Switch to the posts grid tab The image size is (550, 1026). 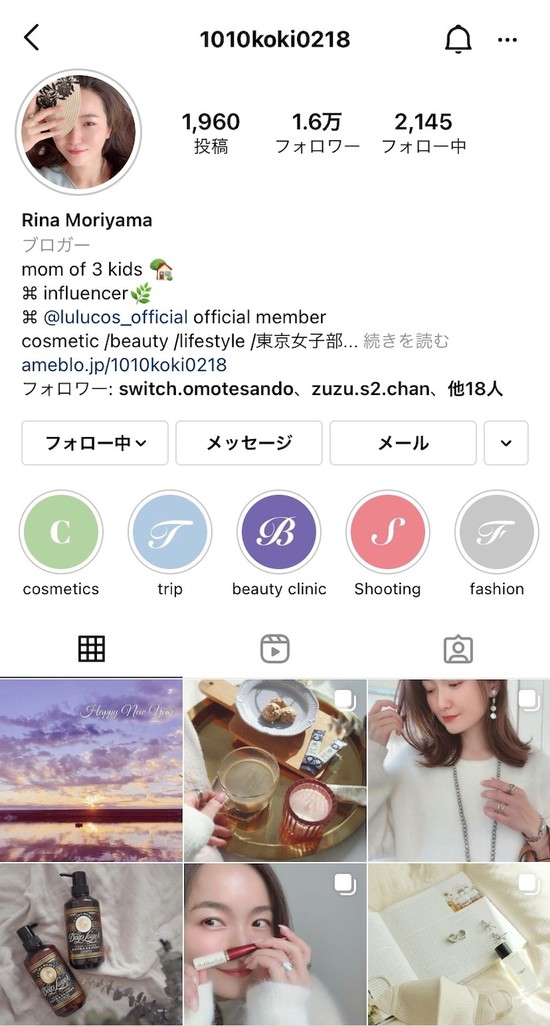coord(92,649)
